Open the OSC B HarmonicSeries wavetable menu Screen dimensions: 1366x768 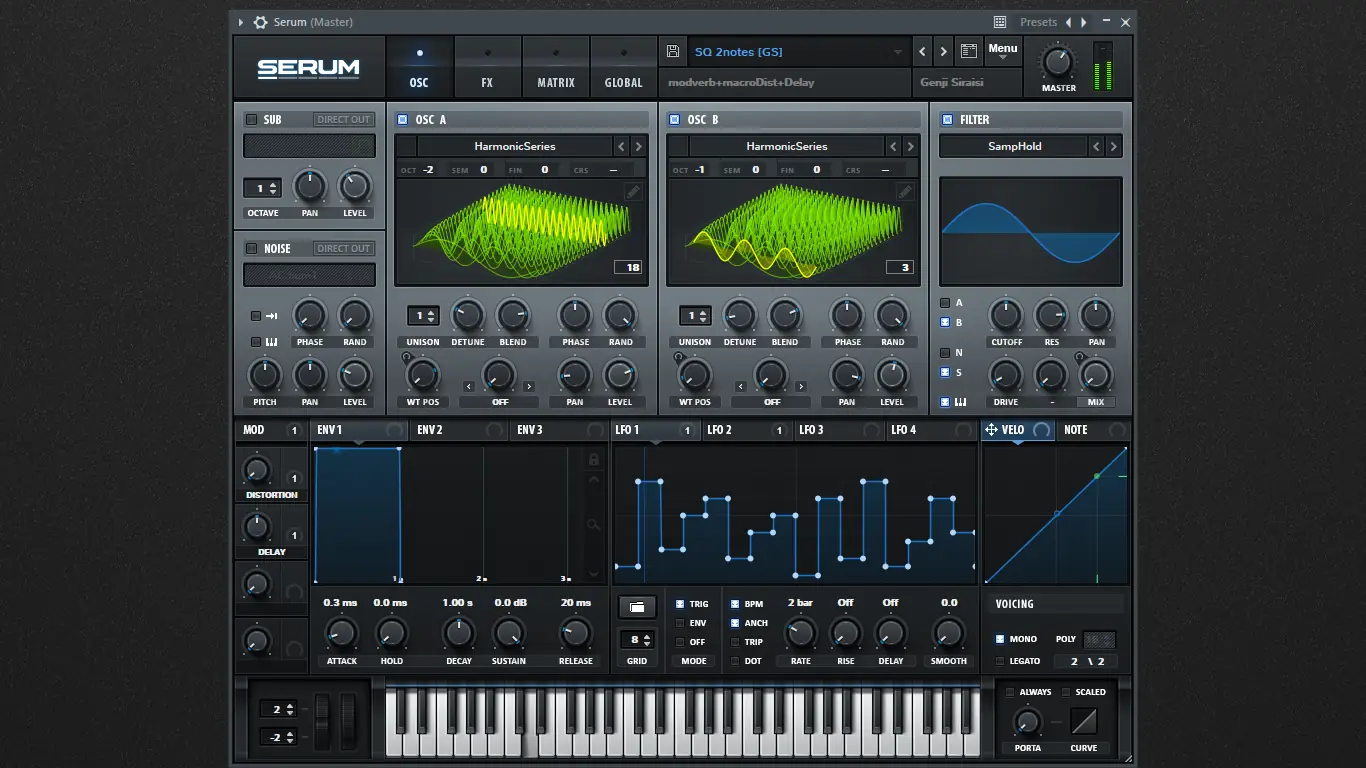pos(787,146)
